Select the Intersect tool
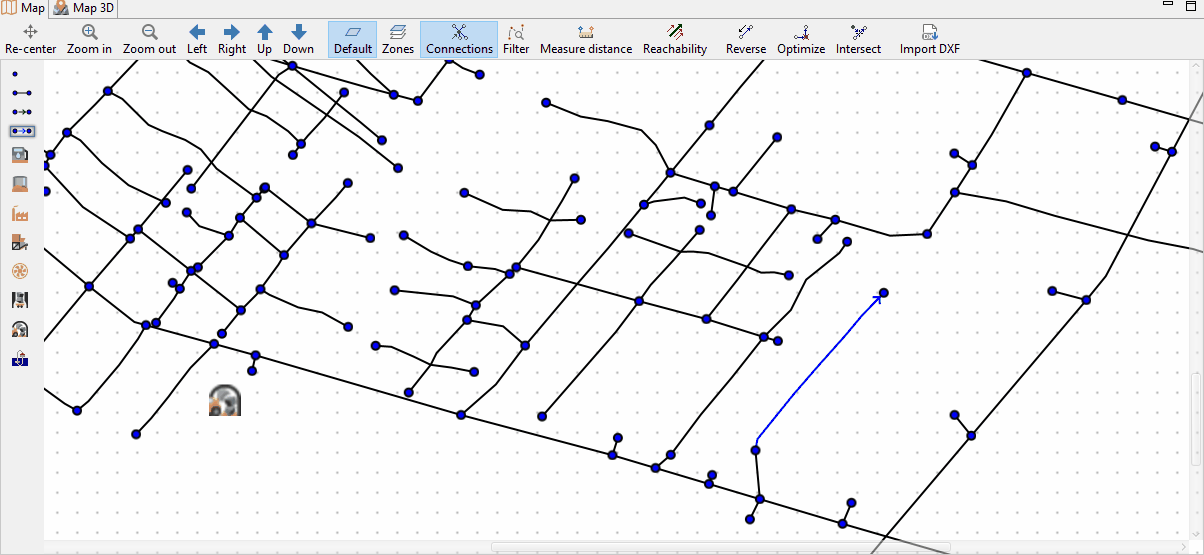The height and width of the screenshot is (555, 1204). [859, 40]
